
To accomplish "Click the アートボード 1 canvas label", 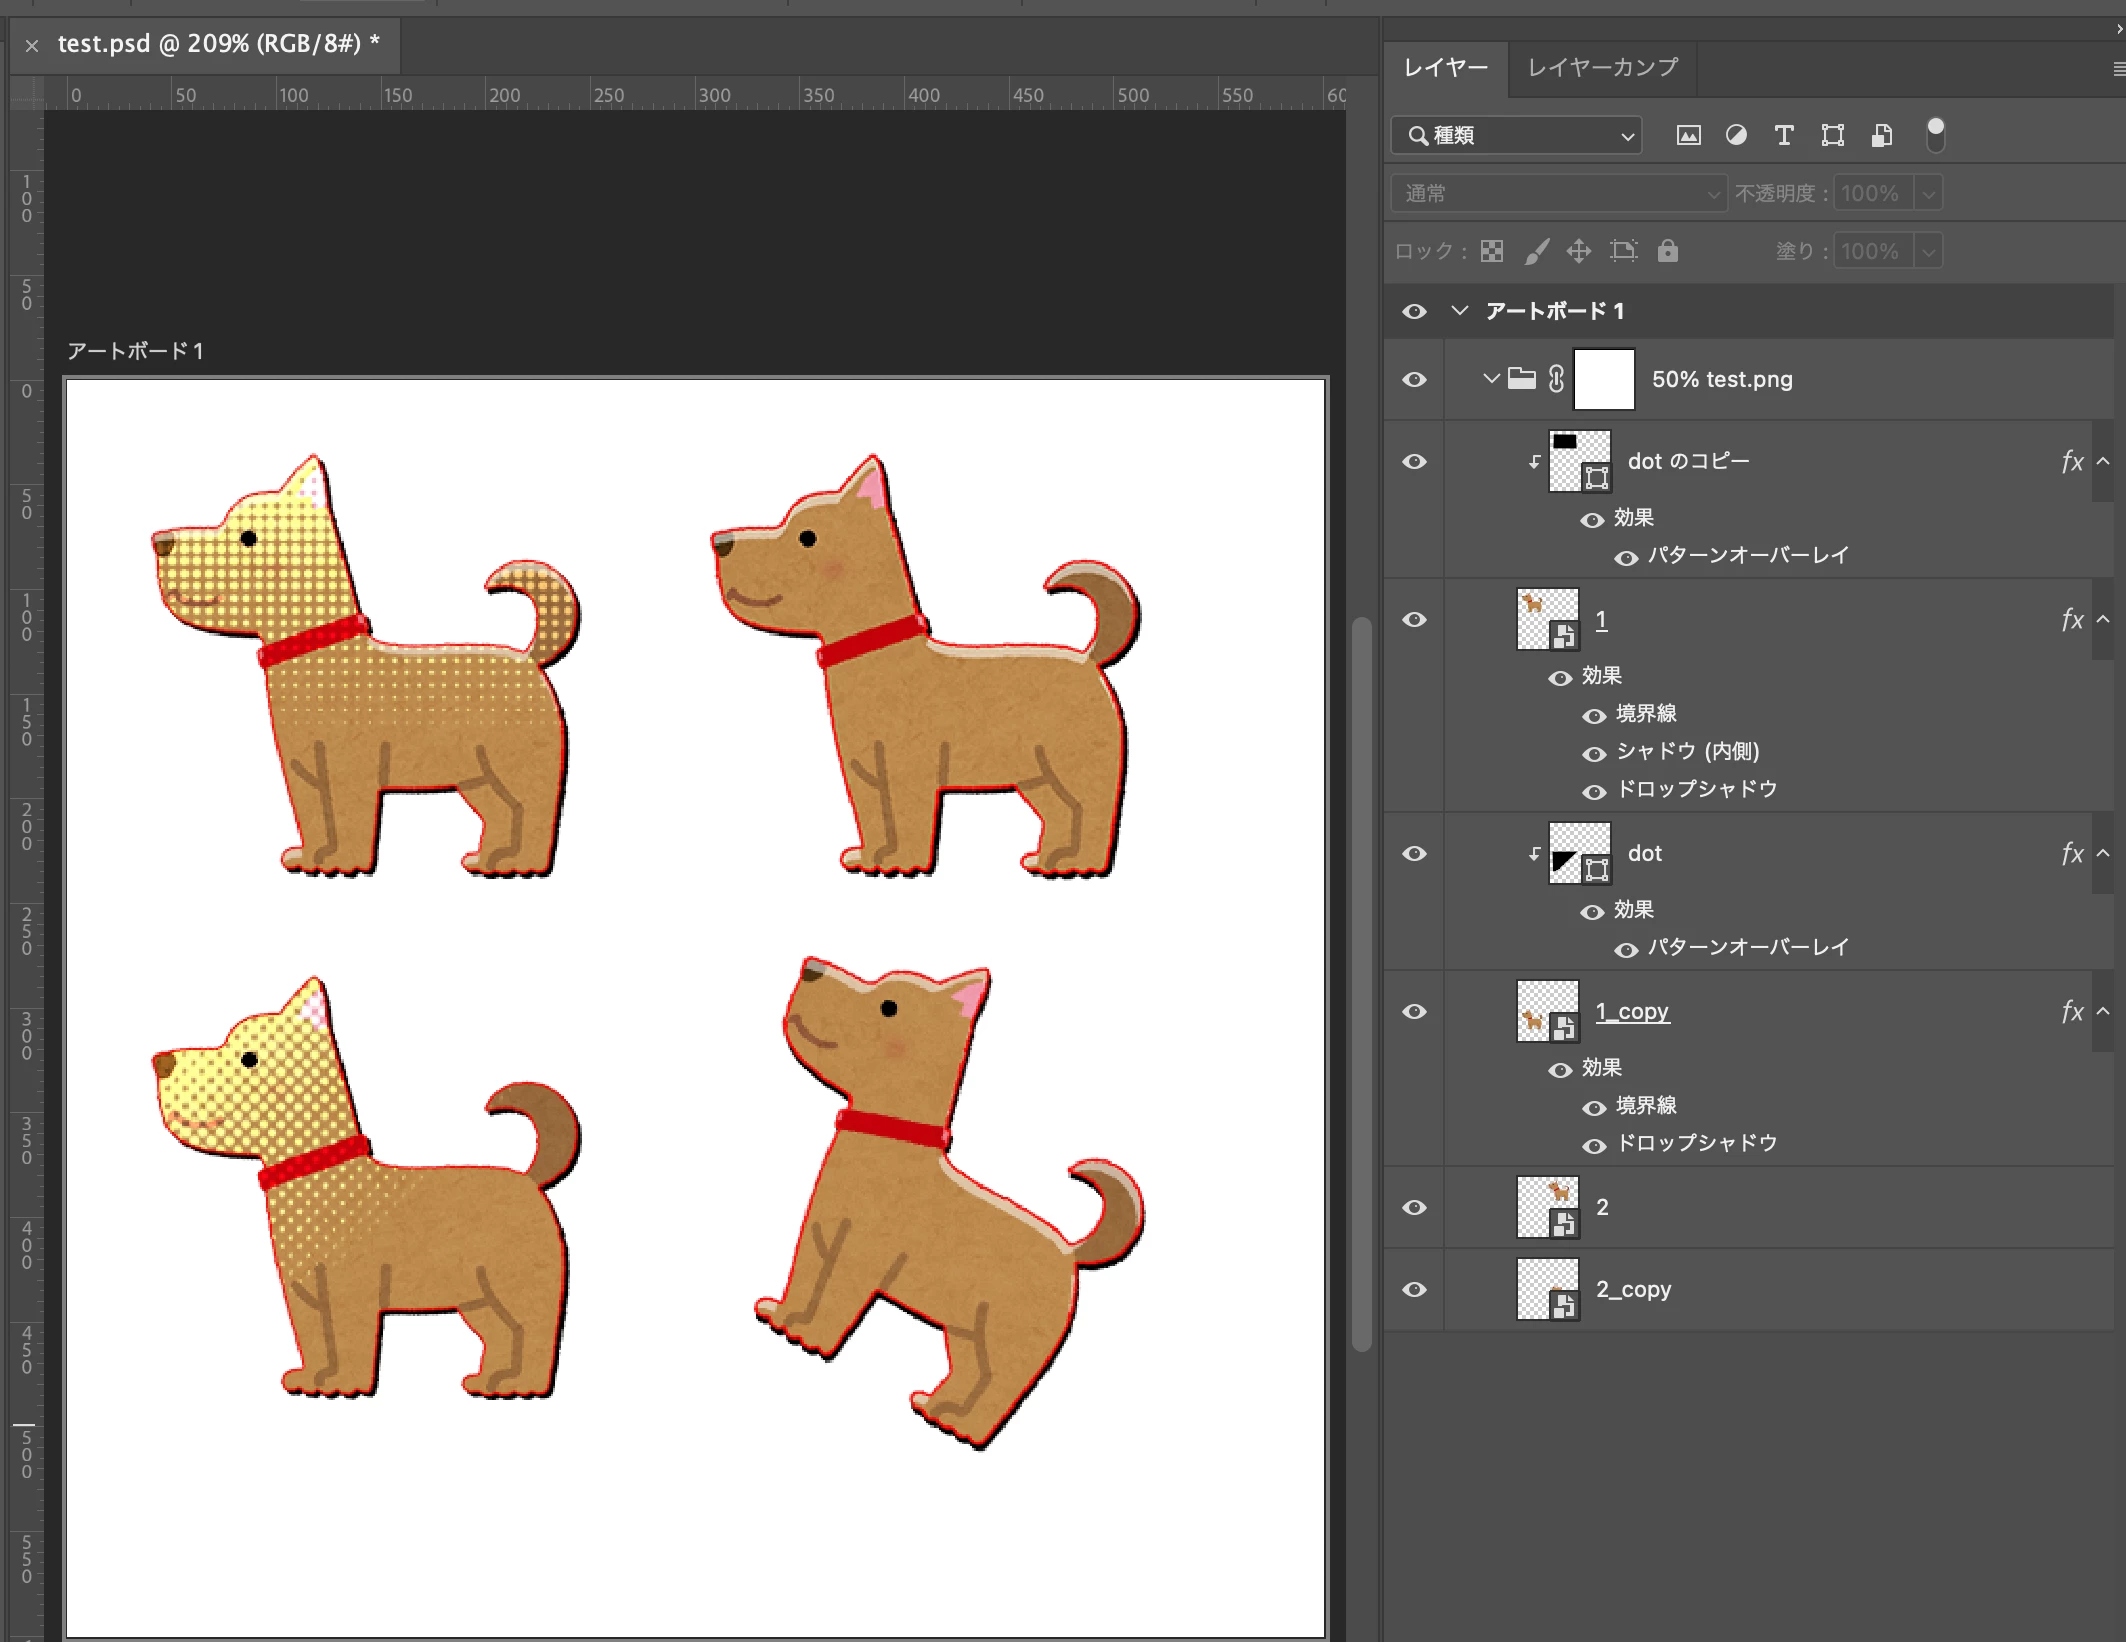I will click(135, 351).
